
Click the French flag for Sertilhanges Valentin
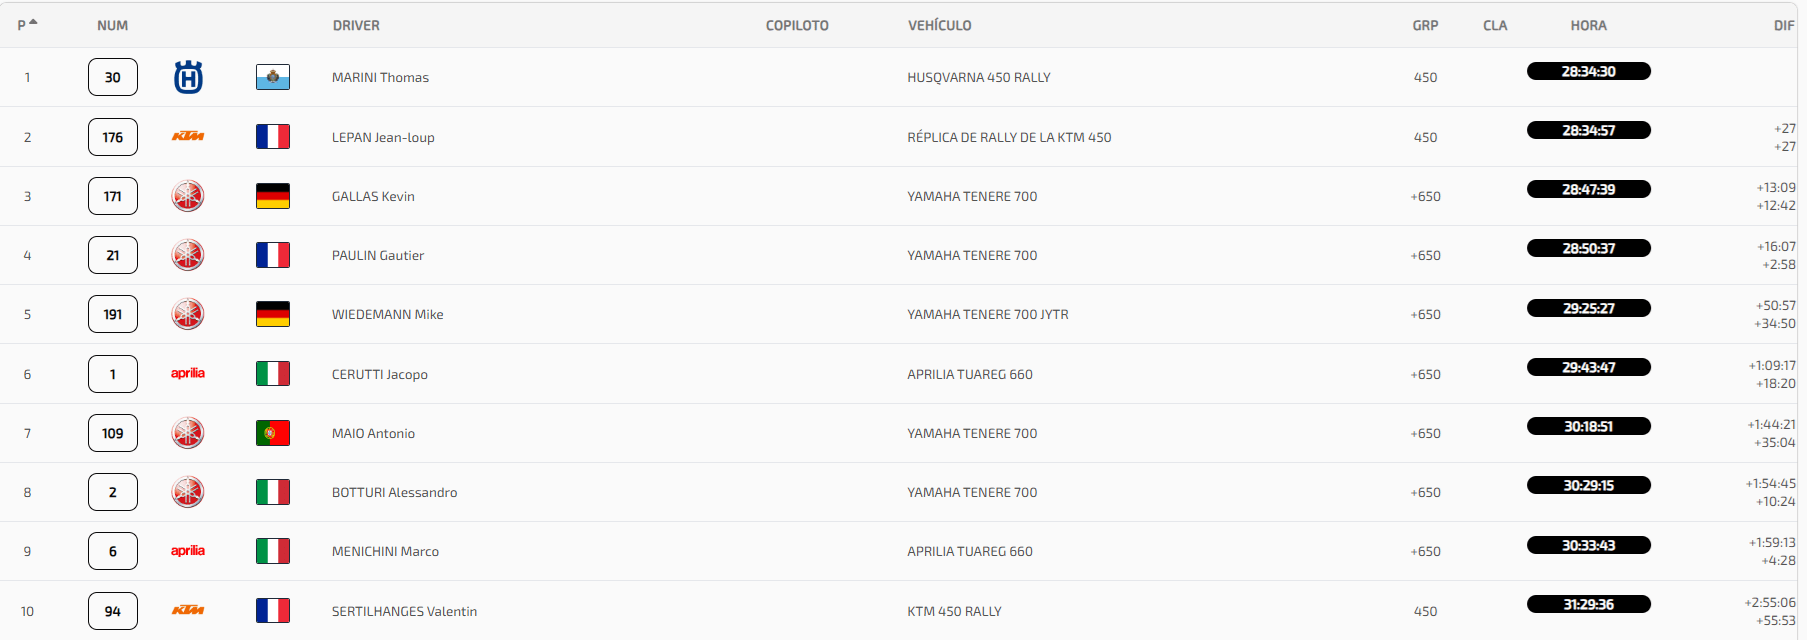click(x=273, y=610)
